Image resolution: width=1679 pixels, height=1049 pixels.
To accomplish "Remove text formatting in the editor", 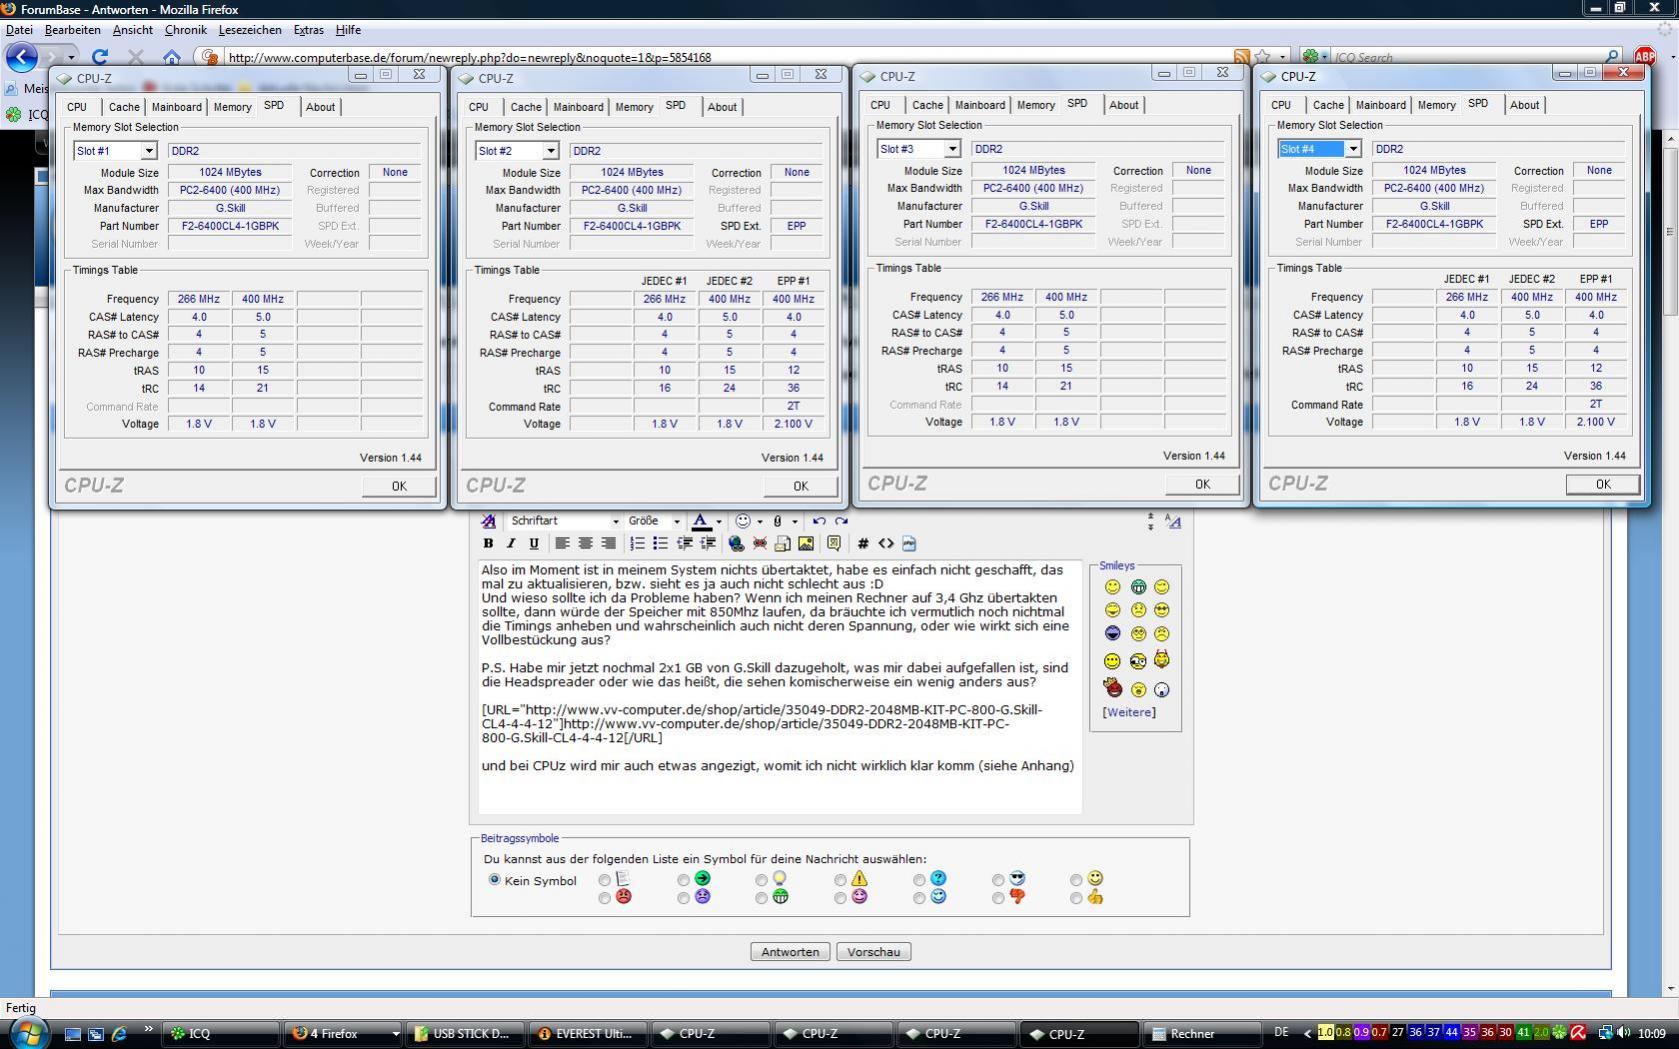I will pos(488,521).
